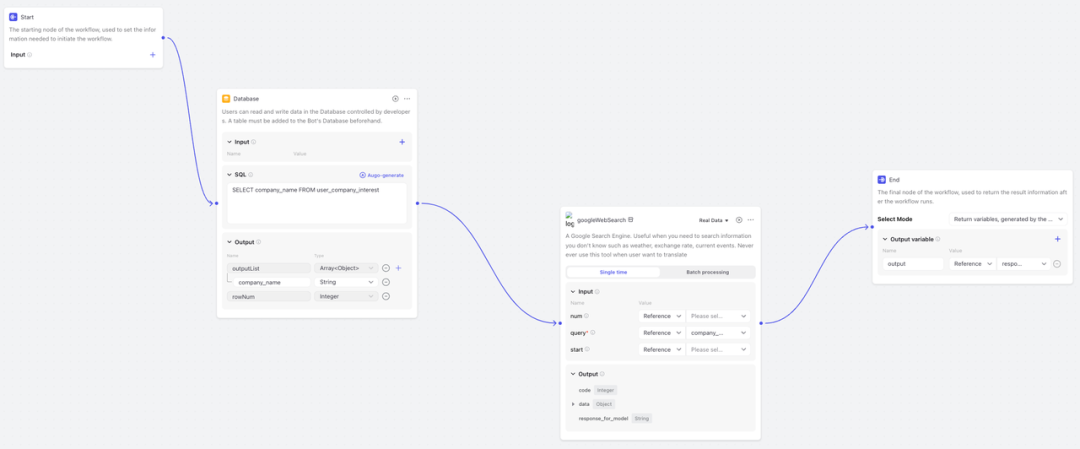Image resolution: width=1080 pixels, height=449 pixels.
Task: Remove the rowNum output row
Action: click(385, 296)
